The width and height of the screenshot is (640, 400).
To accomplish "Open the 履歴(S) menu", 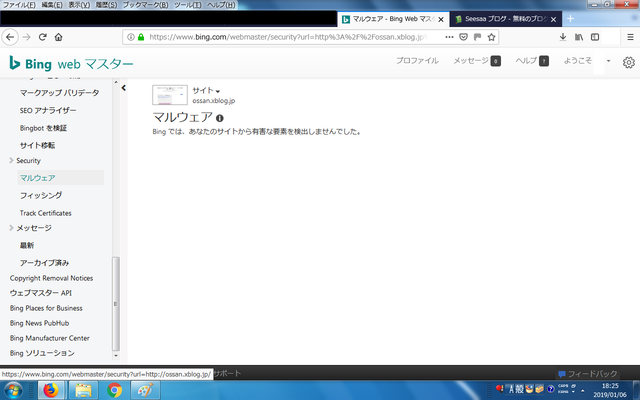I will click(x=106, y=5).
